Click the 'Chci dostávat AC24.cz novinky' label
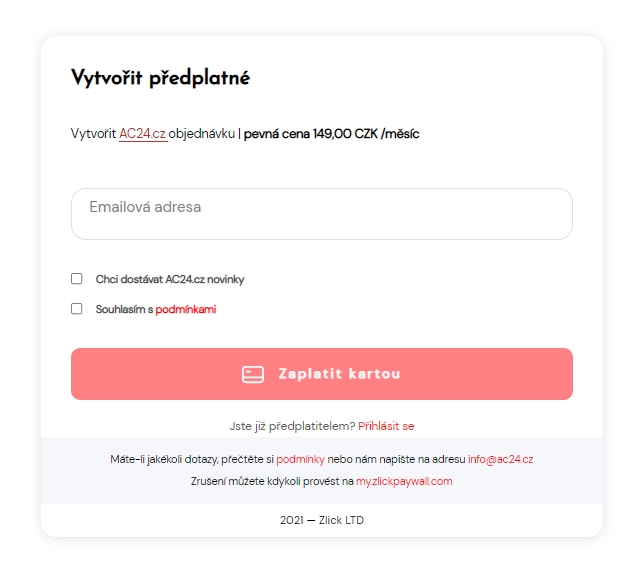This screenshot has width=642, height=572. tap(169, 280)
